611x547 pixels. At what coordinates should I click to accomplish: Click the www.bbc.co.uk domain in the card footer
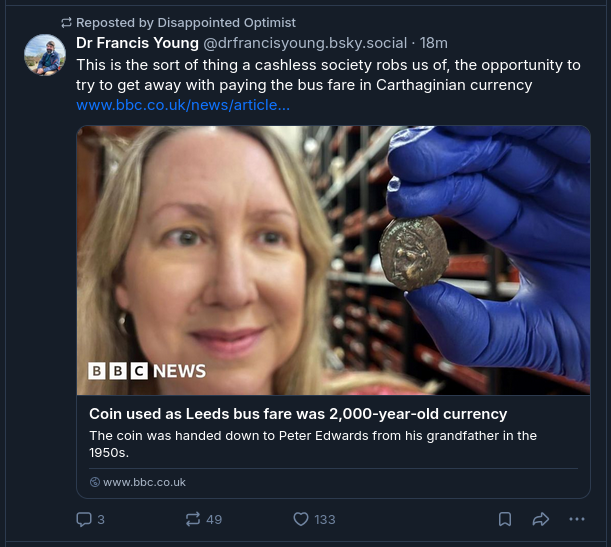click(x=144, y=482)
